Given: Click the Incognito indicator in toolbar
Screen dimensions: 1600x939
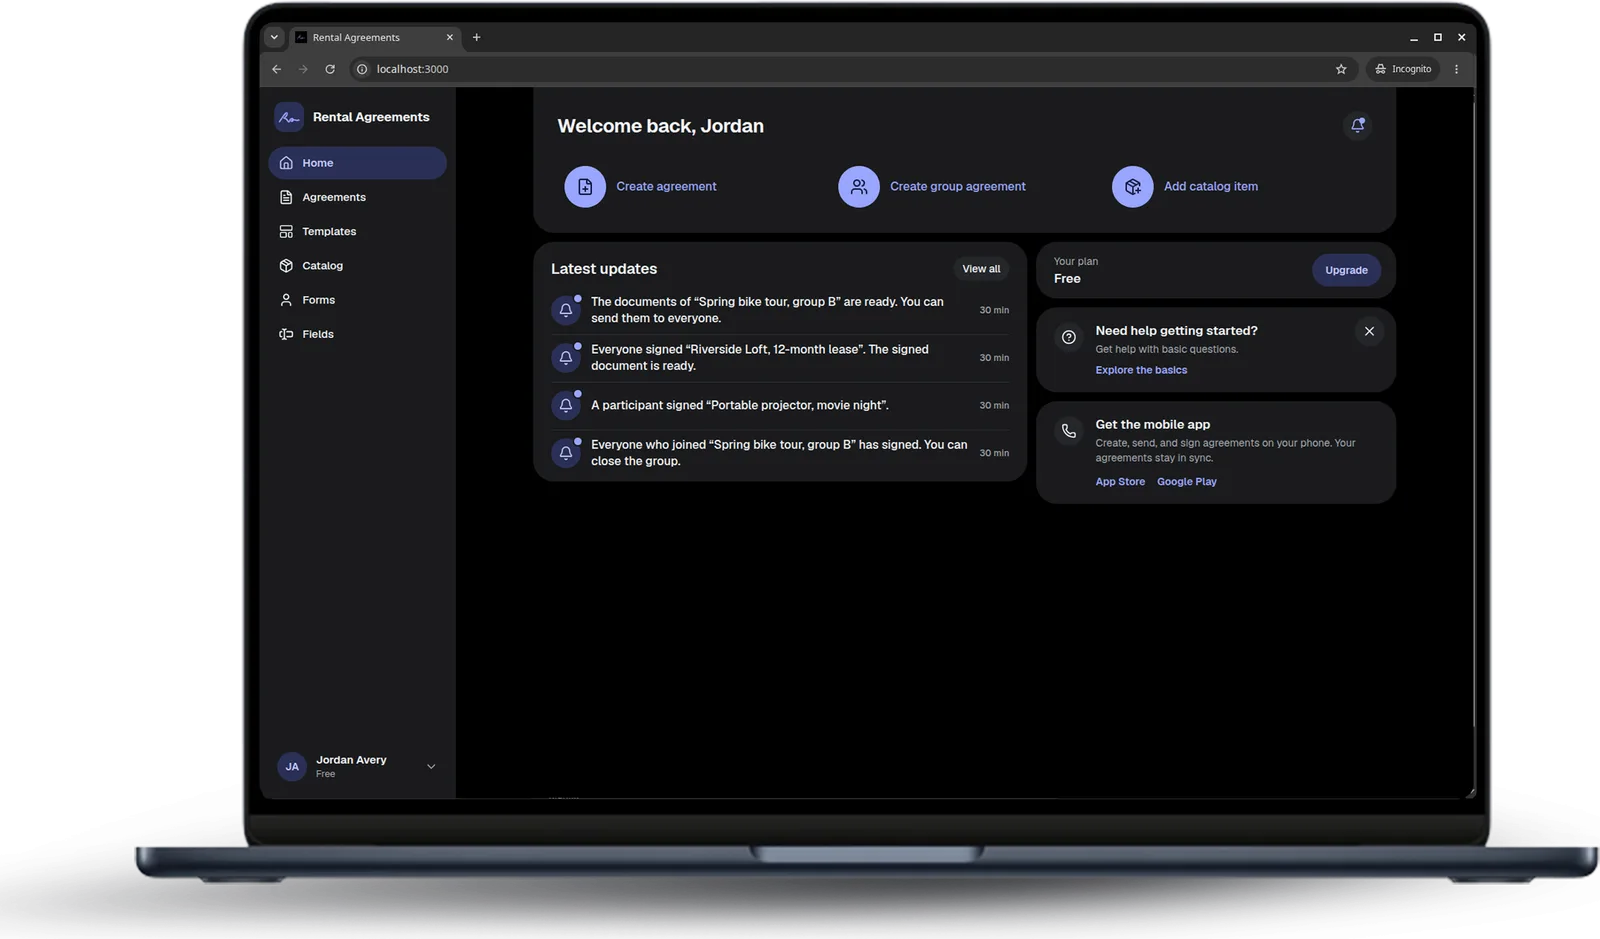Looking at the screenshot, I should [1403, 69].
